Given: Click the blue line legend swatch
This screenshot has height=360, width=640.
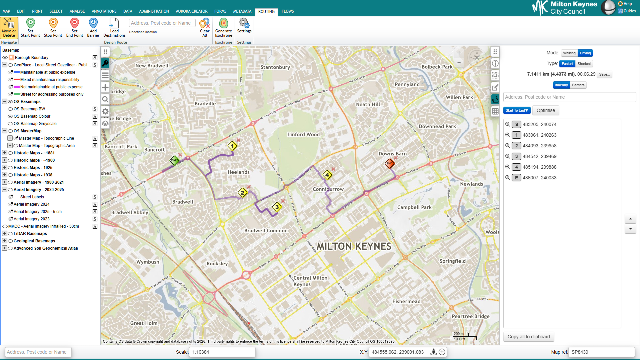Looking at the screenshot, I should coord(17,72).
